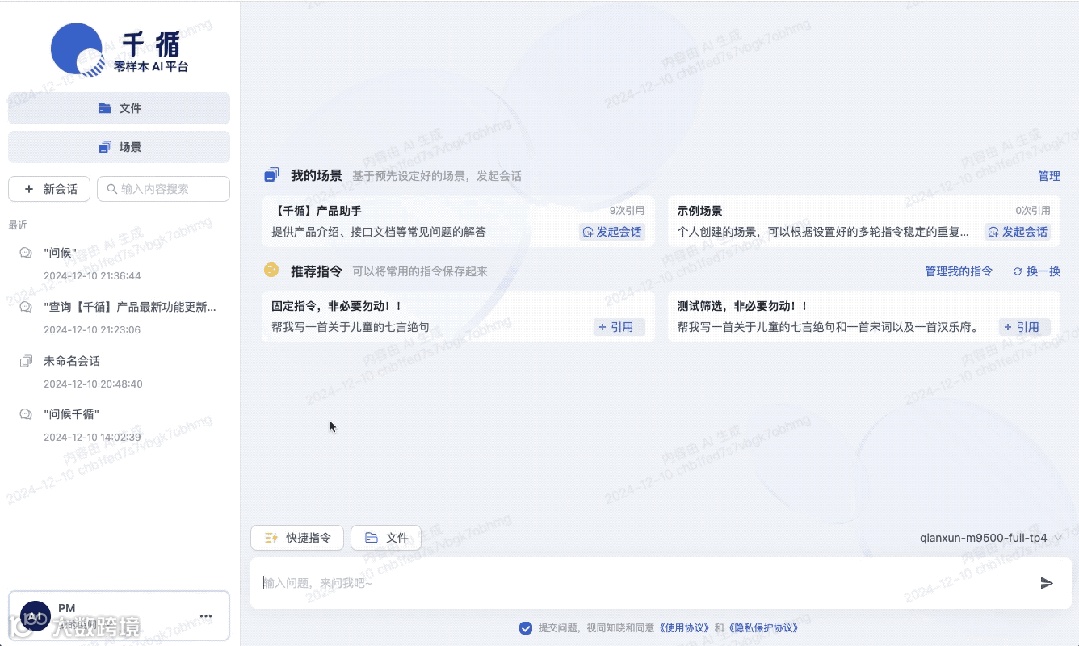This screenshot has width=1079, height=646.
Task: Click chat icon beside 查询【千循】 conversation
Action: 25,307
